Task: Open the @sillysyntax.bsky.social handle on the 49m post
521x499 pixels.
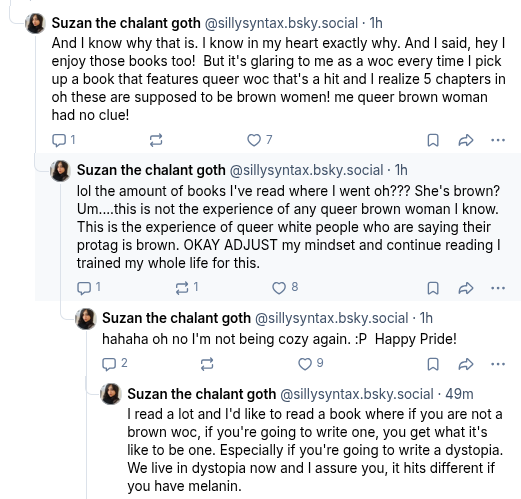Action: (357, 394)
